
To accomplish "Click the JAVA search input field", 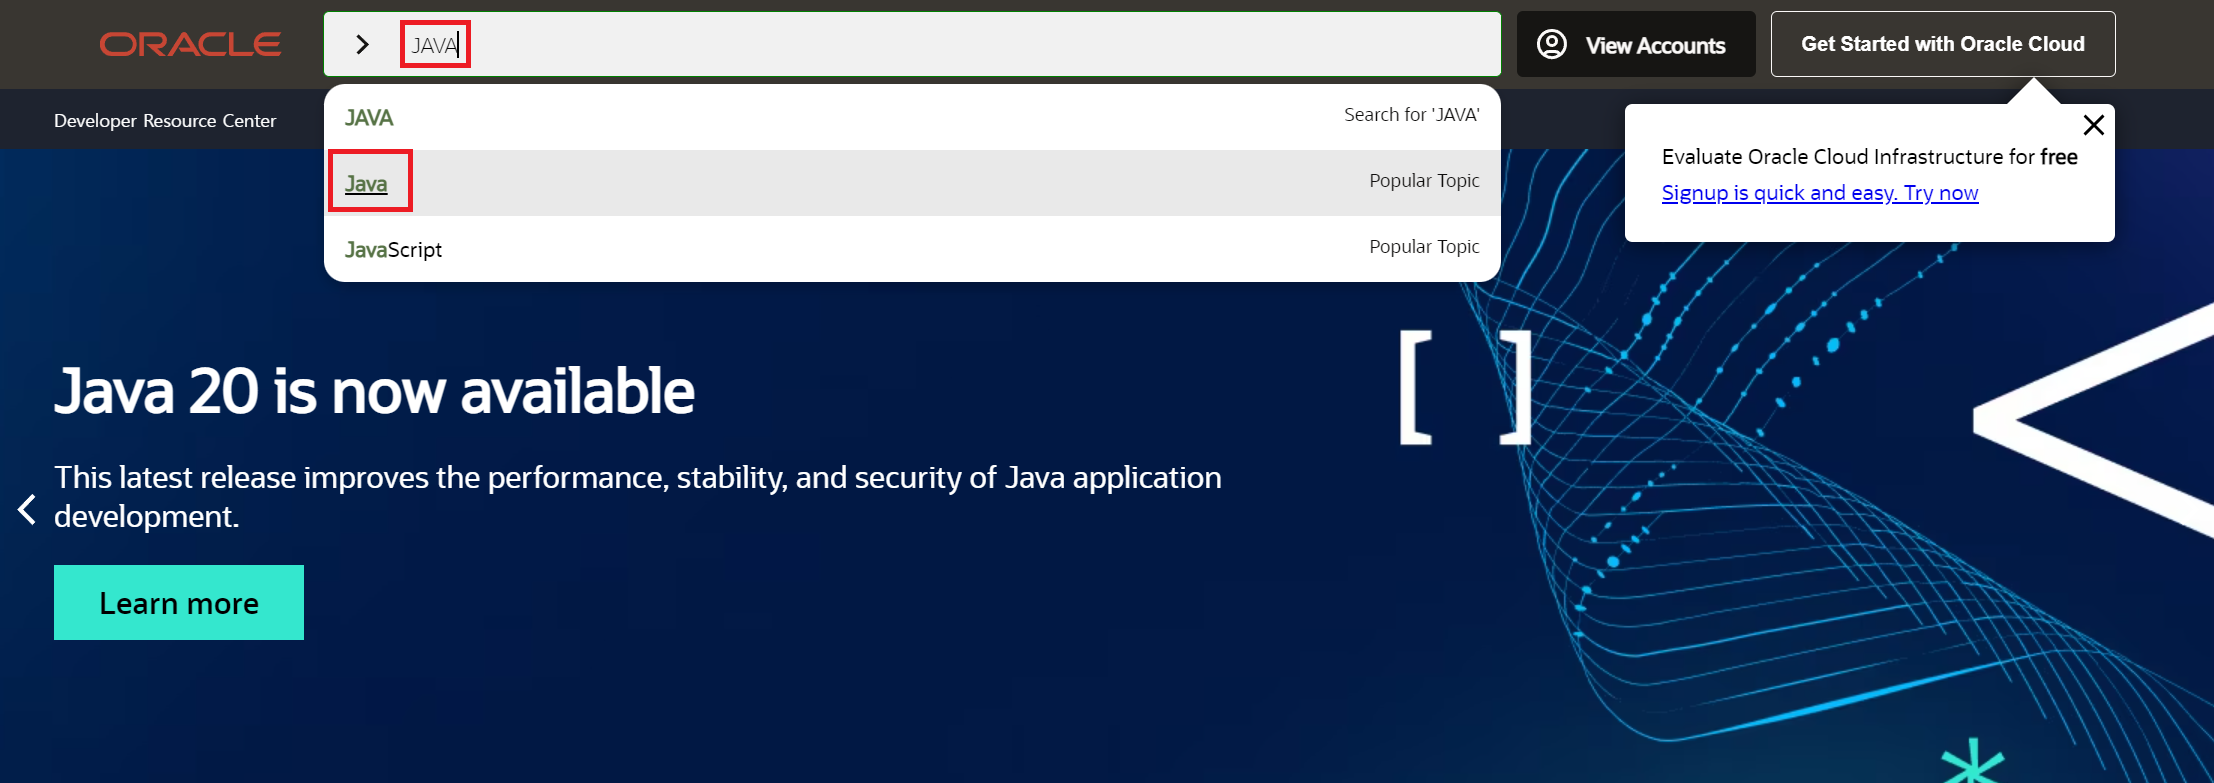I will tap(912, 44).
